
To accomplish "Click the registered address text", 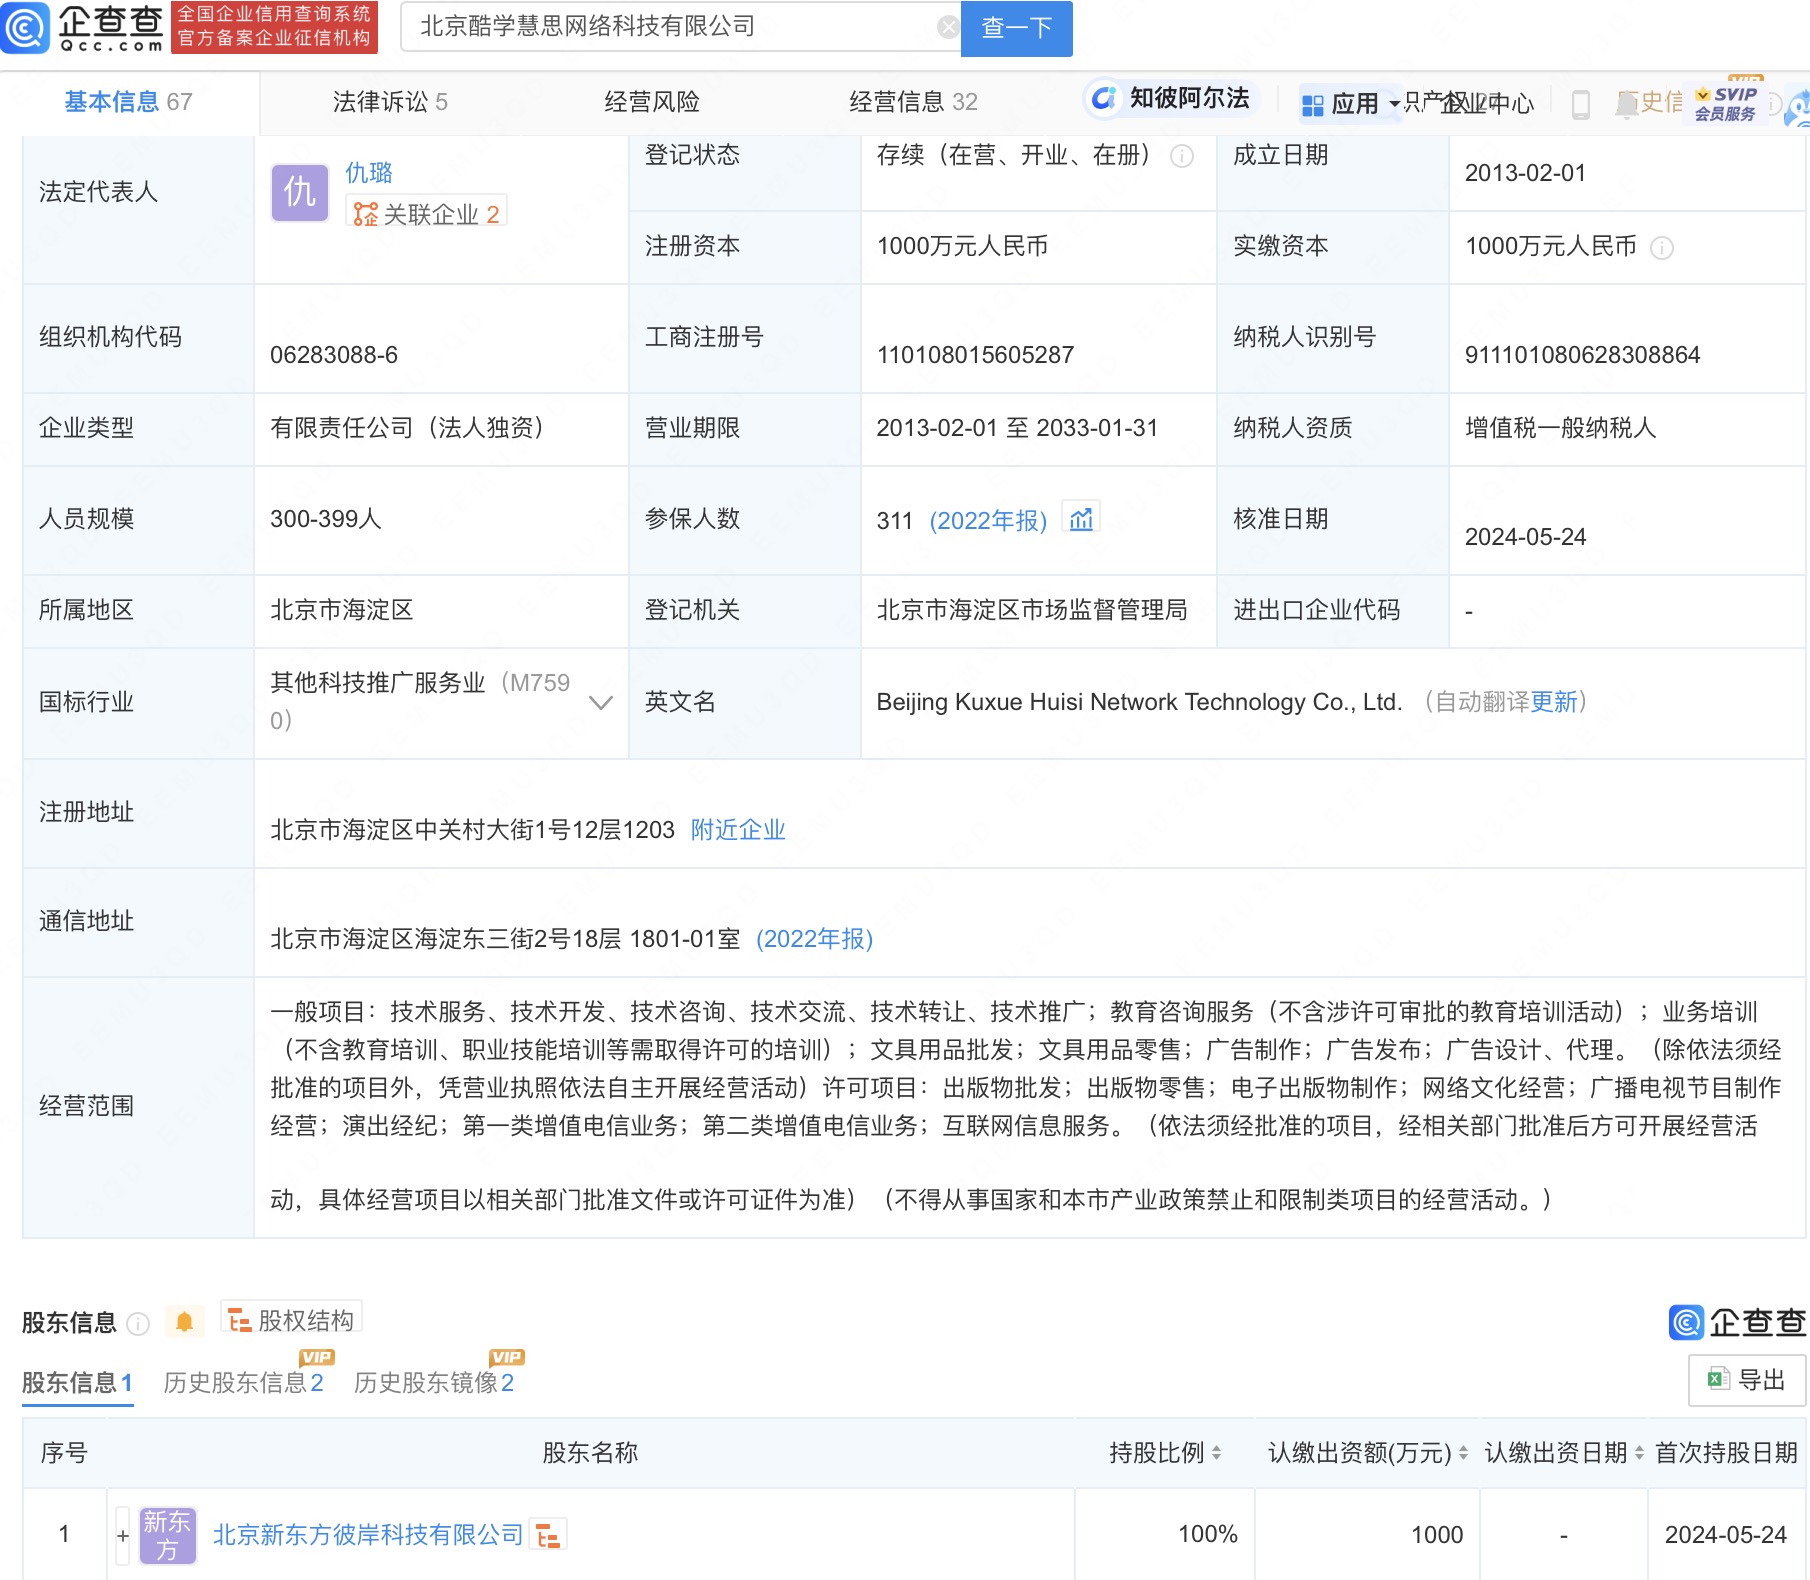I will [472, 830].
